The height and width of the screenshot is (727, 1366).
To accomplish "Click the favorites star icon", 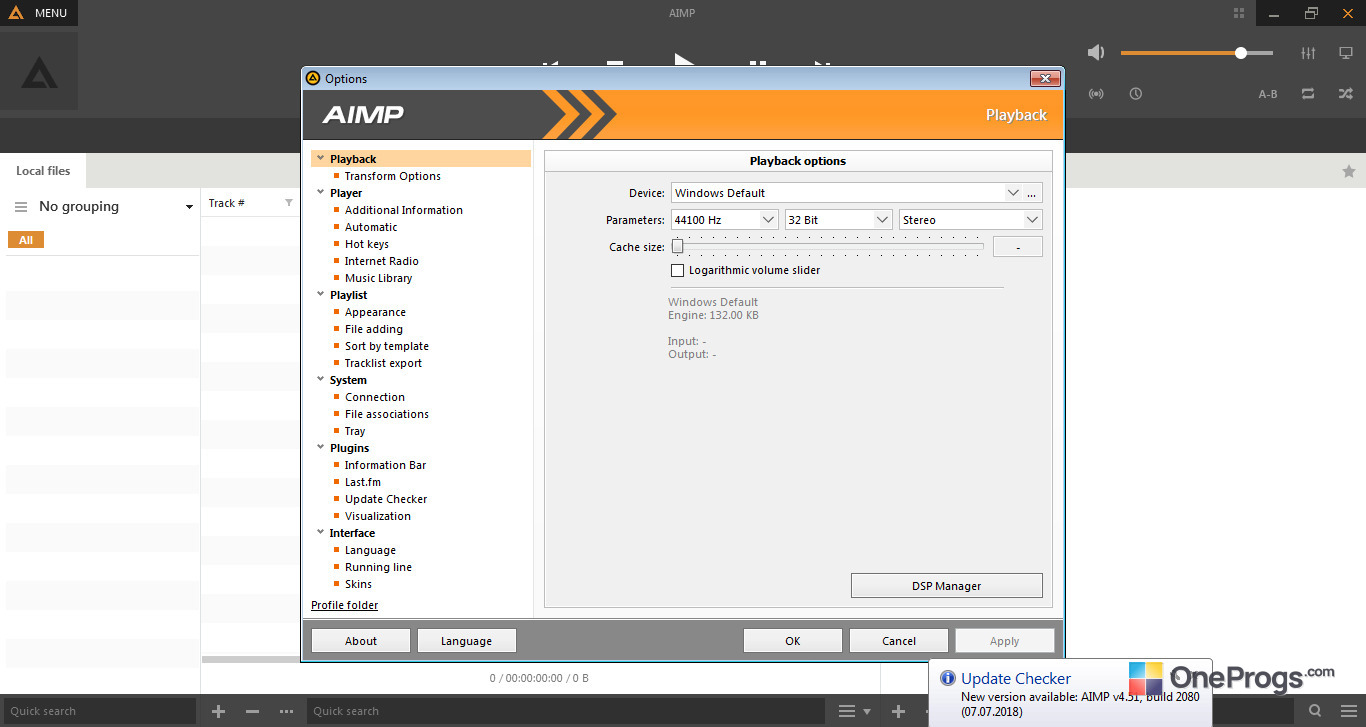I will coord(1348,171).
